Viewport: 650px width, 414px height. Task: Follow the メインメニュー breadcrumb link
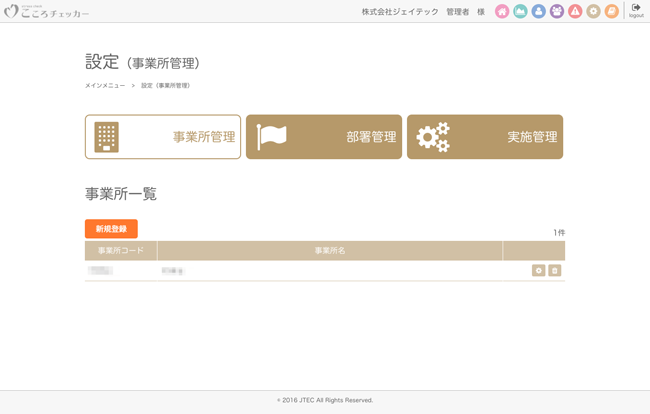click(x=105, y=85)
